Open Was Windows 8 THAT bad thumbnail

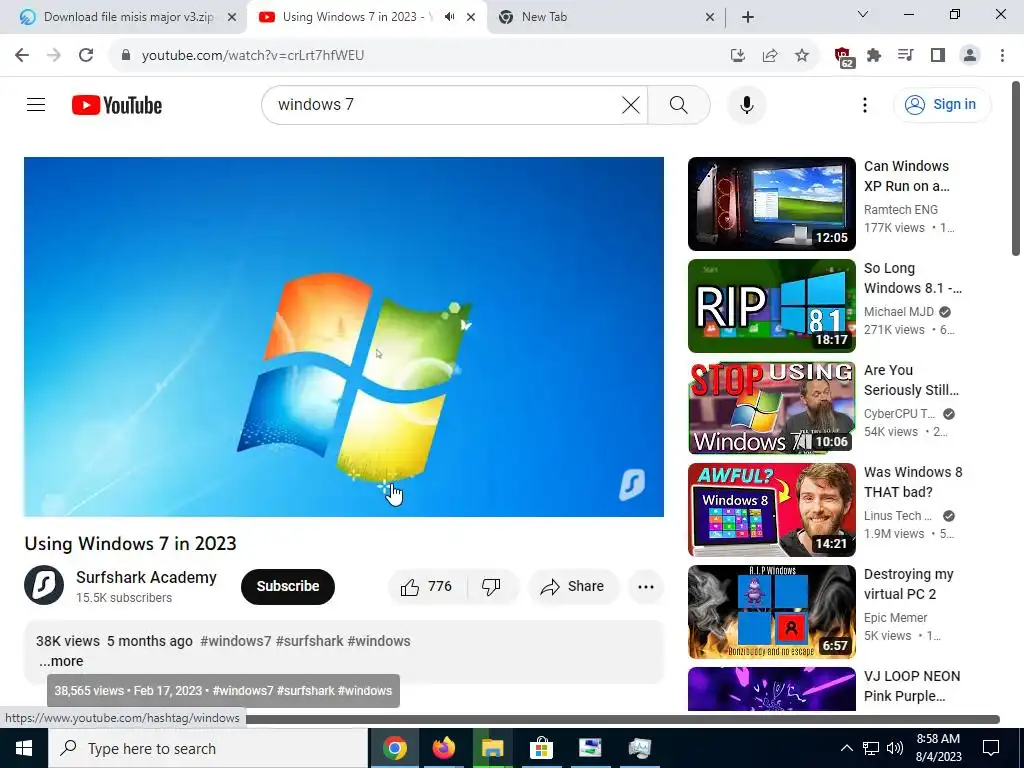point(771,509)
